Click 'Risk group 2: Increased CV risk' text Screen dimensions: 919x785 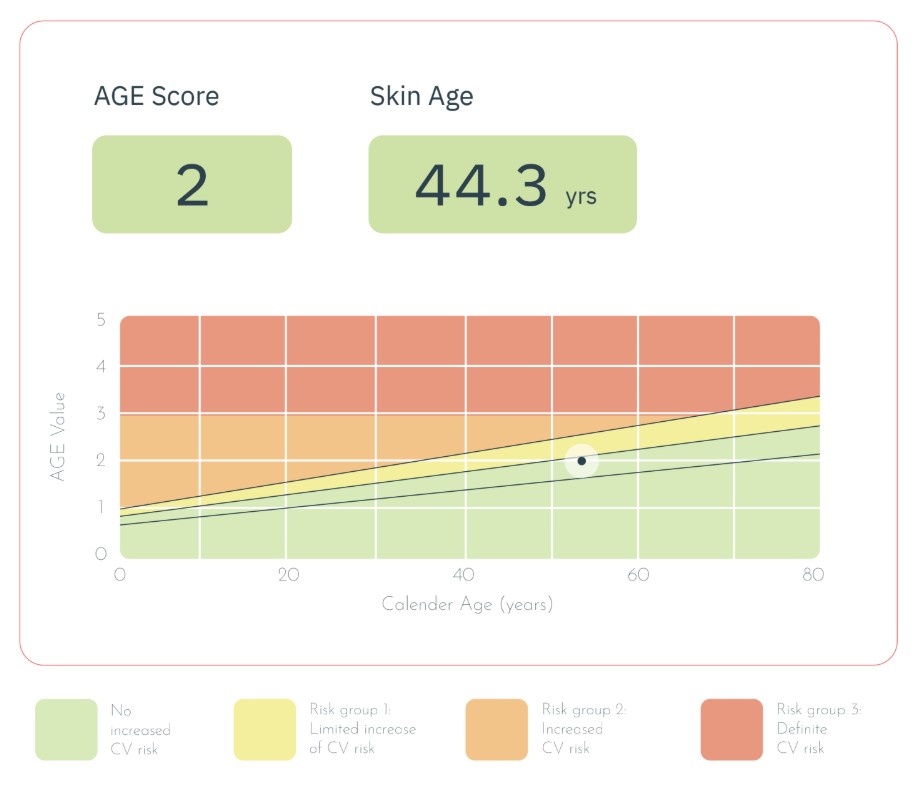coord(583,729)
